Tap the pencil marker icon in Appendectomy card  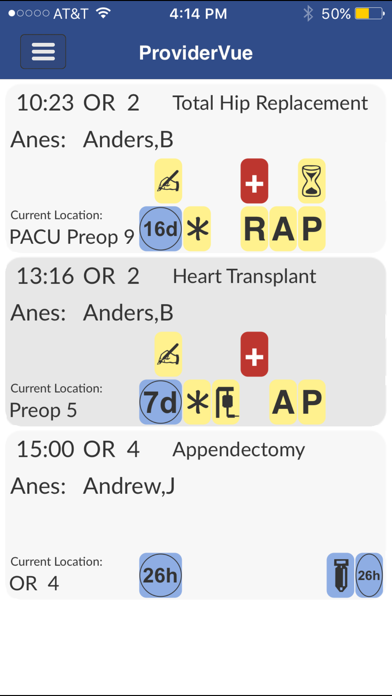coord(341,575)
